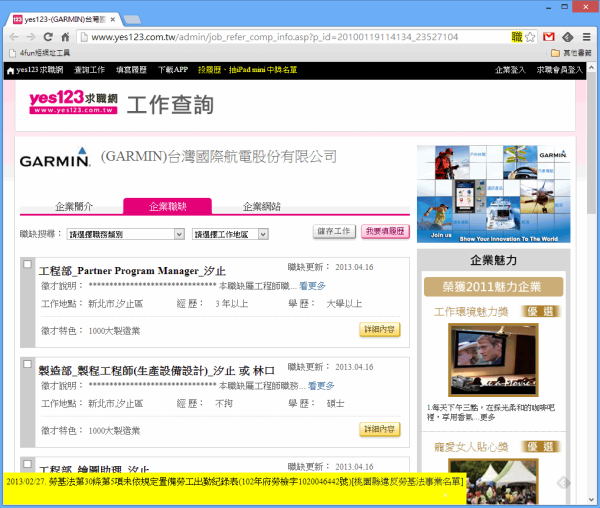The image size is (600, 508).
Task: Open the Gmail extension icon
Action: (x=548, y=37)
